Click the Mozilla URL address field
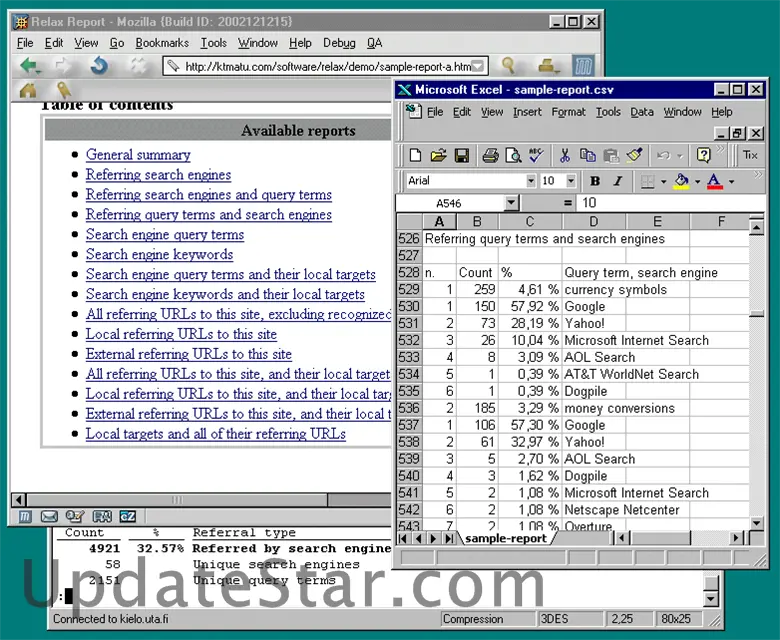The width and height of the screenshot is (780, 640). (326, 66)
